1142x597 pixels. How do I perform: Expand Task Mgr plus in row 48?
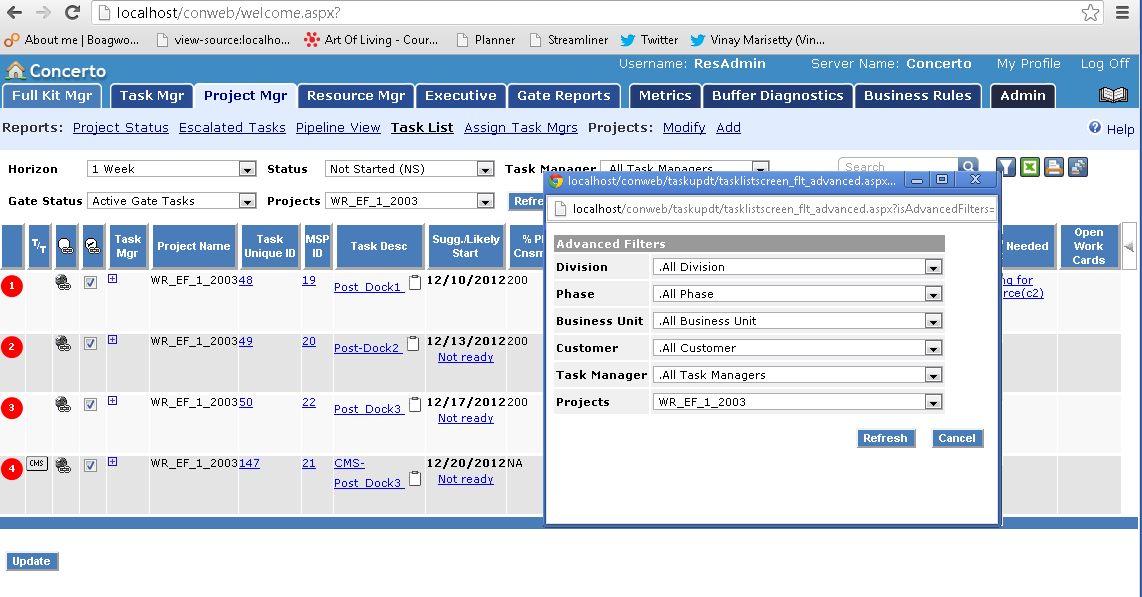(113, 279)
